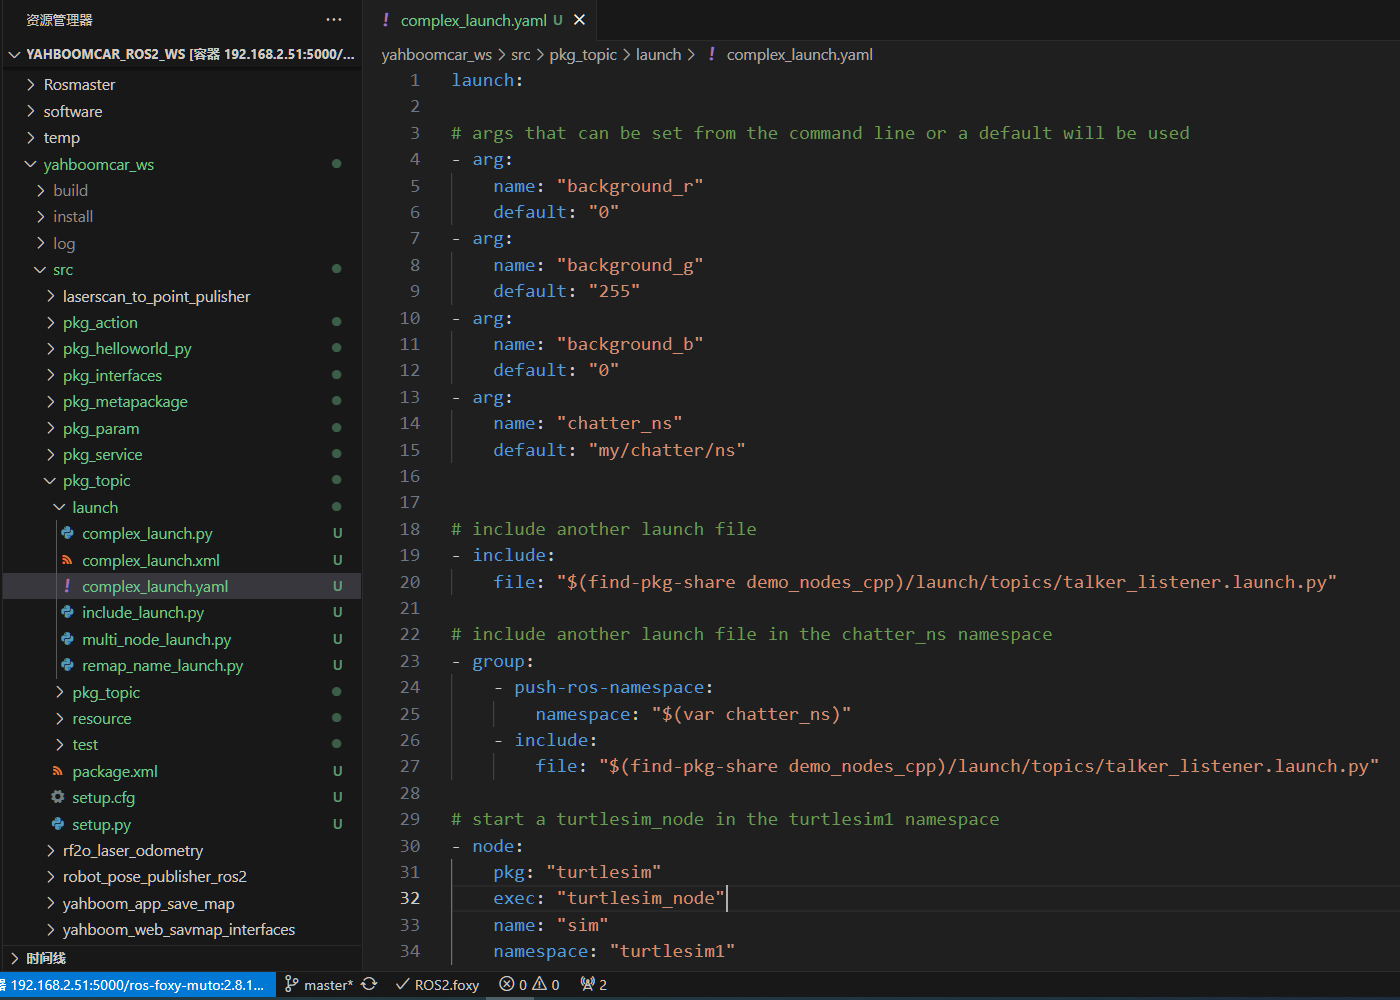Screen dimensions: 1400x1000
Task: Click the launch breadcrumb segment
Action: 658,54
